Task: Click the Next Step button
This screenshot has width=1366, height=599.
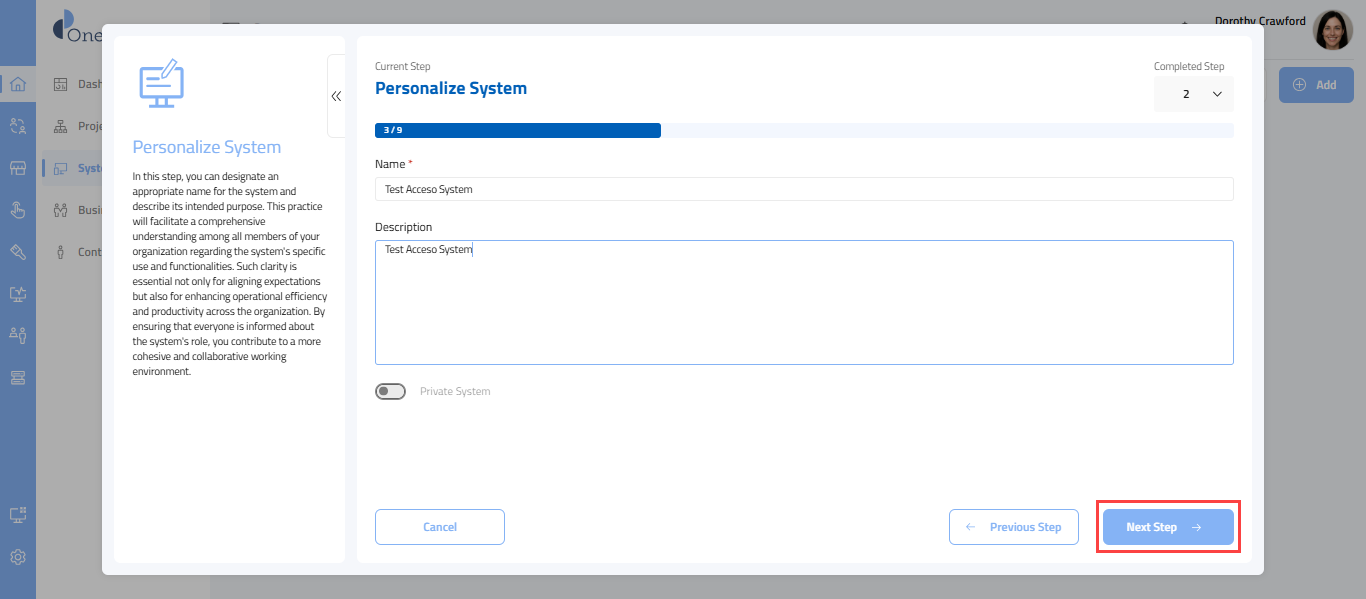Action: click(1167, 527)
